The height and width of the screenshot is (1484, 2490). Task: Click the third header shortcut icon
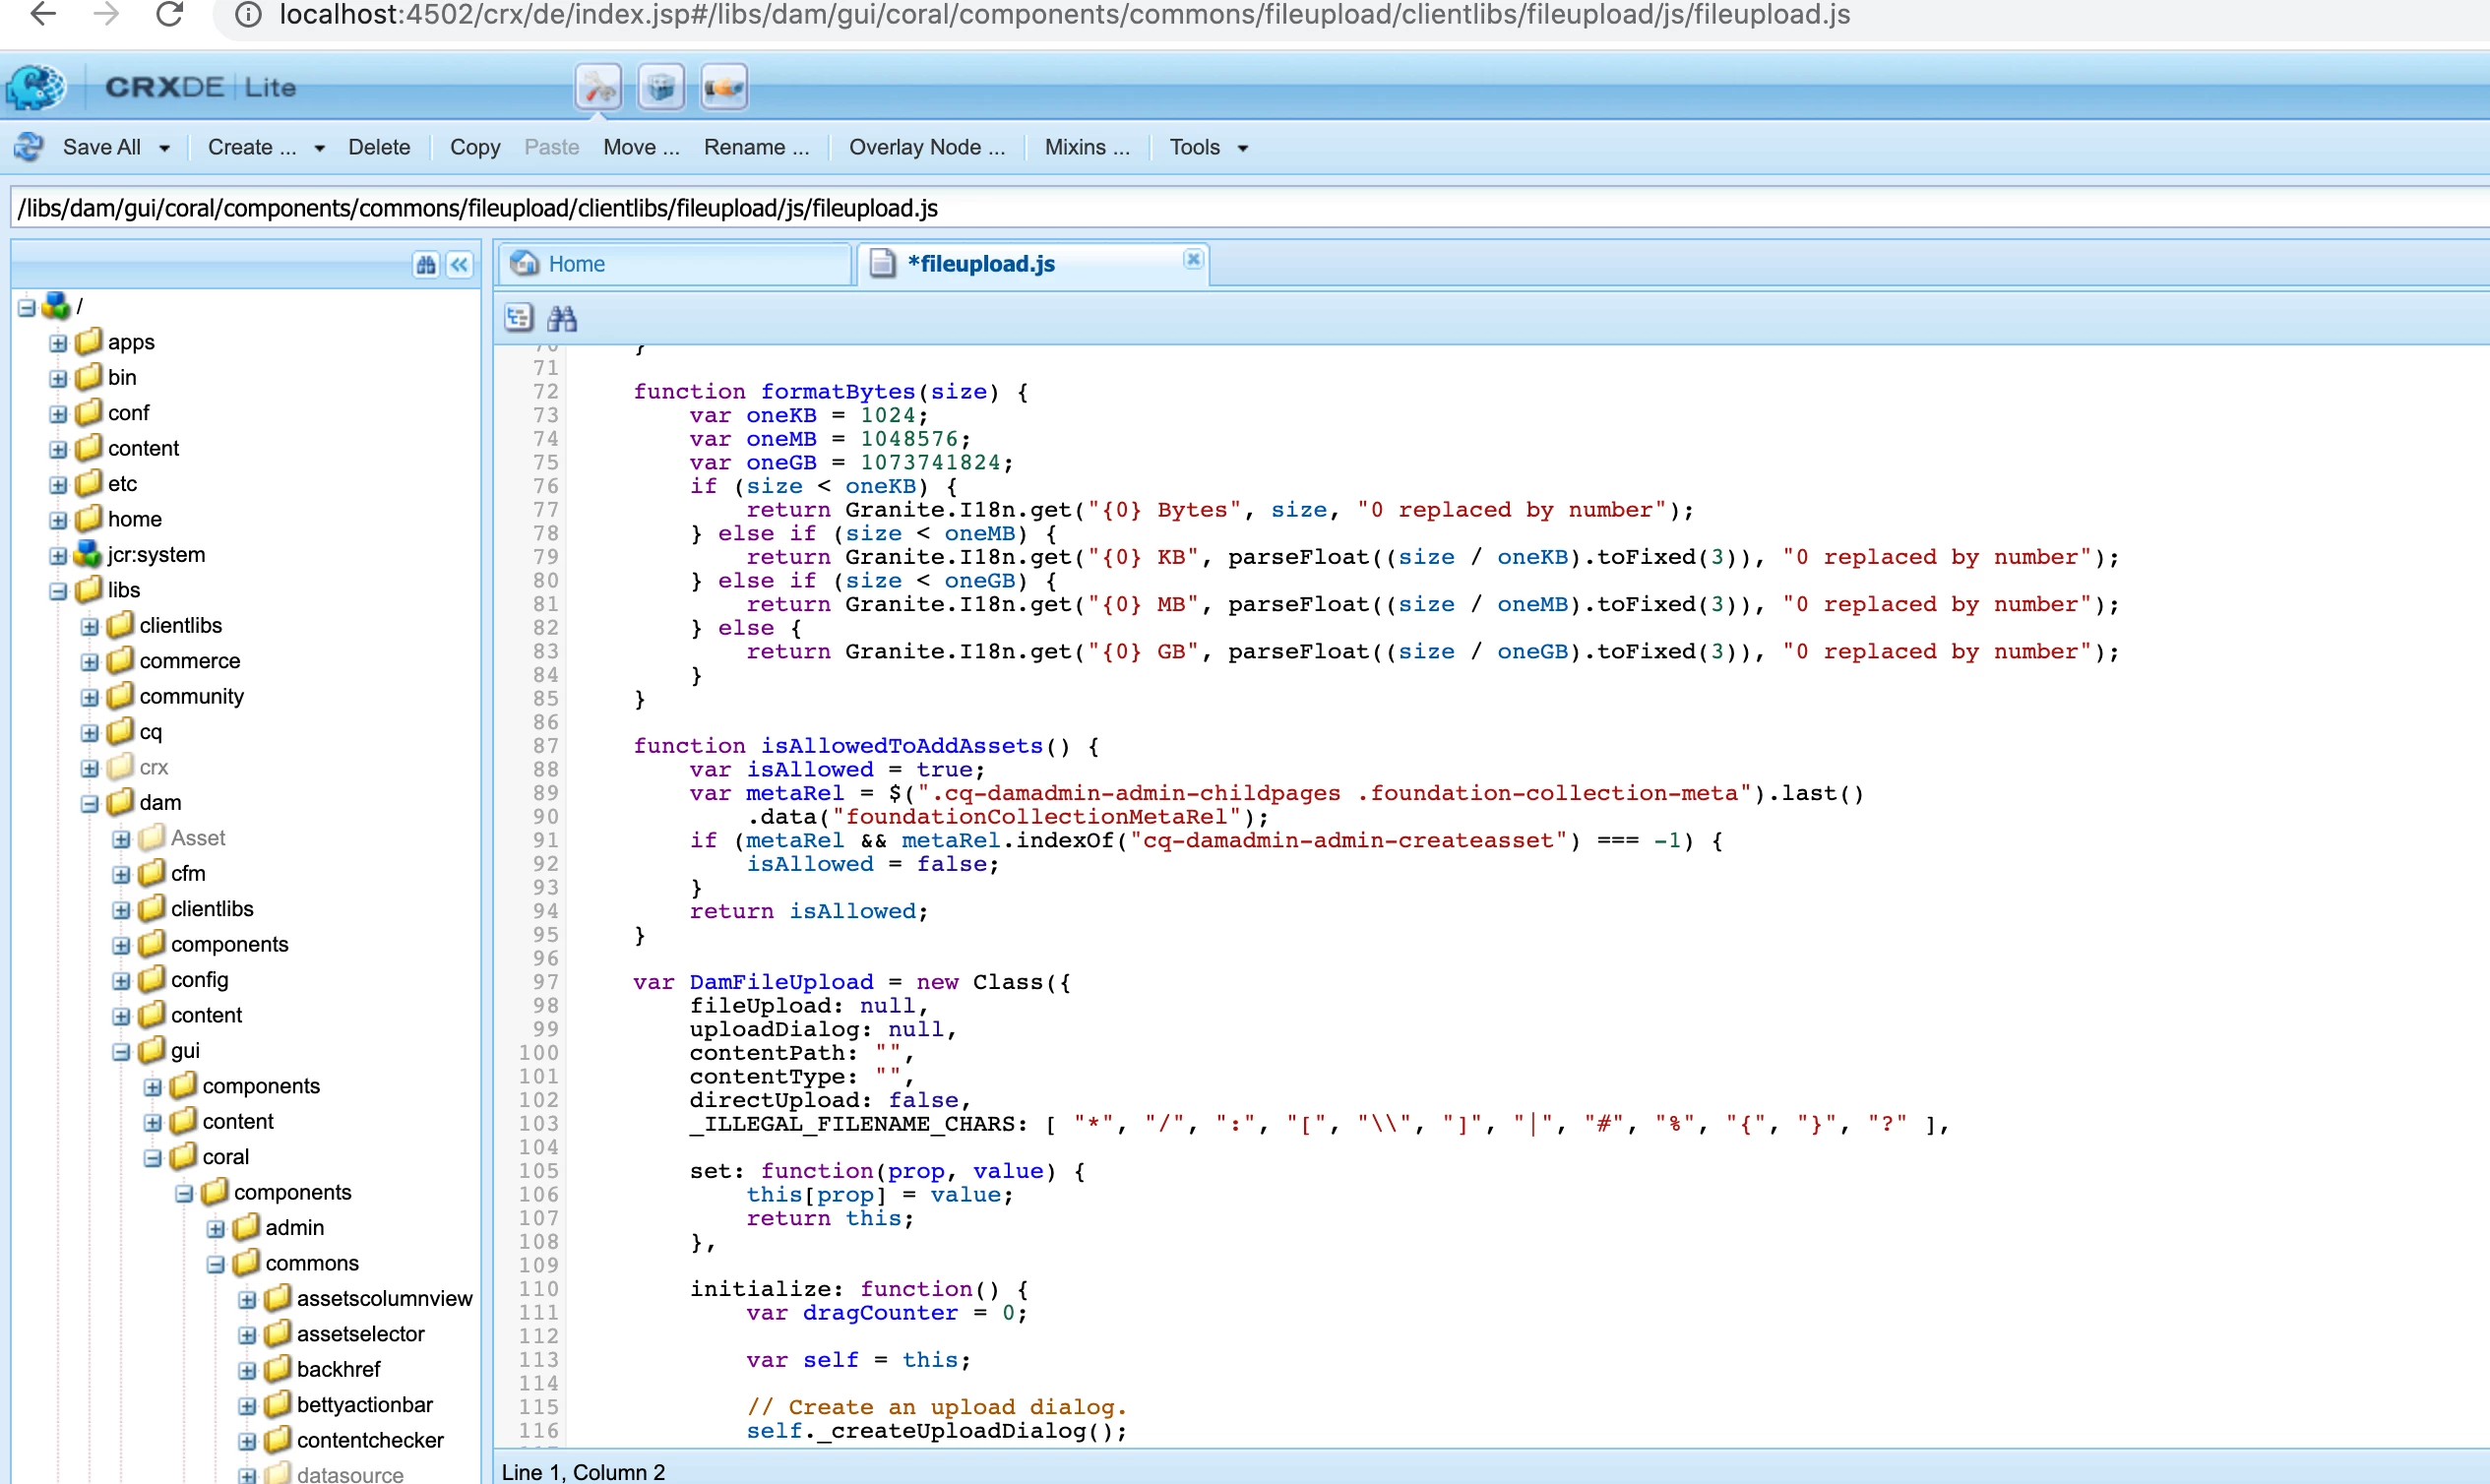pos(724,88)
